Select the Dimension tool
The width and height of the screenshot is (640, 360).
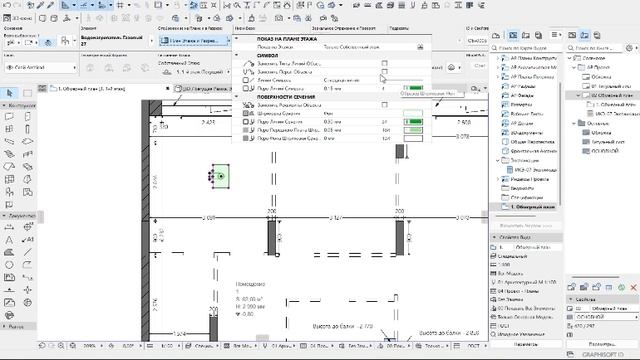[9, 227]
